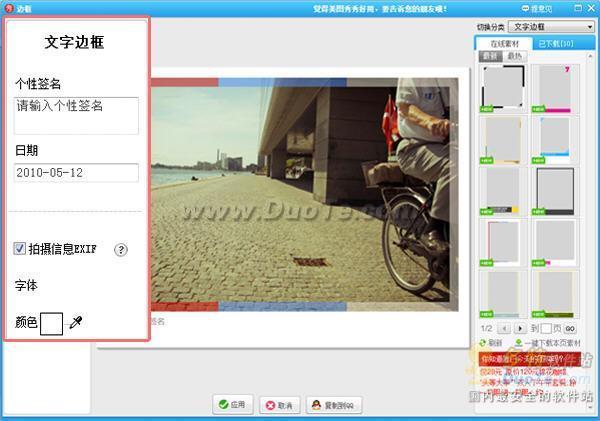Screen dimensions: 600x421
Task: Click the 复制到QQ button
Action: click(x=334, y=405)
